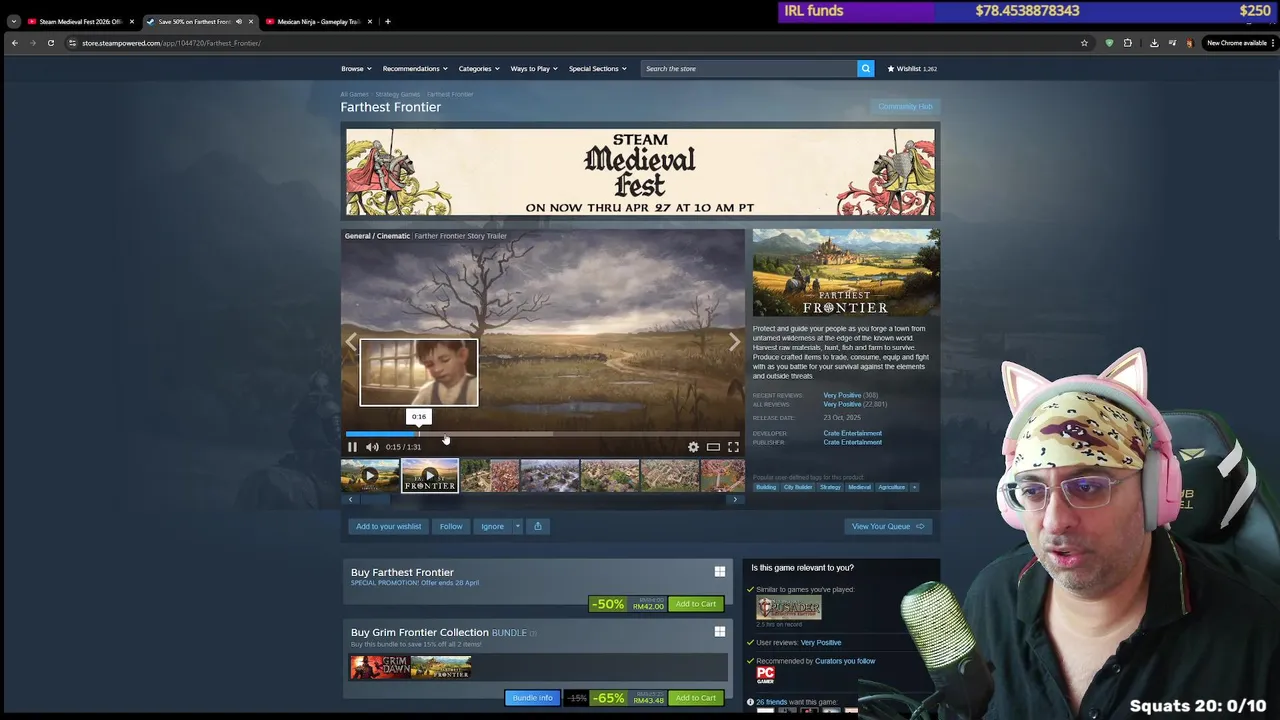Open the snowy town screenshot thumbnail
Image resolution: width=1280 pixels, height=720 pixels.
[x=550, y=476]
